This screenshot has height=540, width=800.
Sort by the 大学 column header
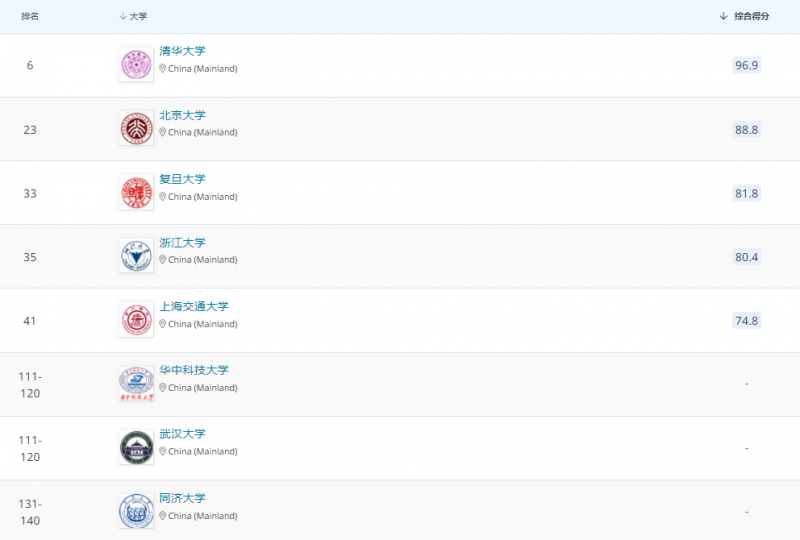tap(133, 16)
